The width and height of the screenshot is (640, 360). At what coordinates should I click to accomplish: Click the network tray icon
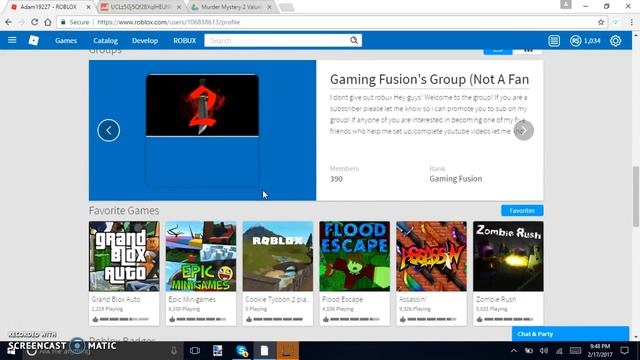(x=559, y=351)
